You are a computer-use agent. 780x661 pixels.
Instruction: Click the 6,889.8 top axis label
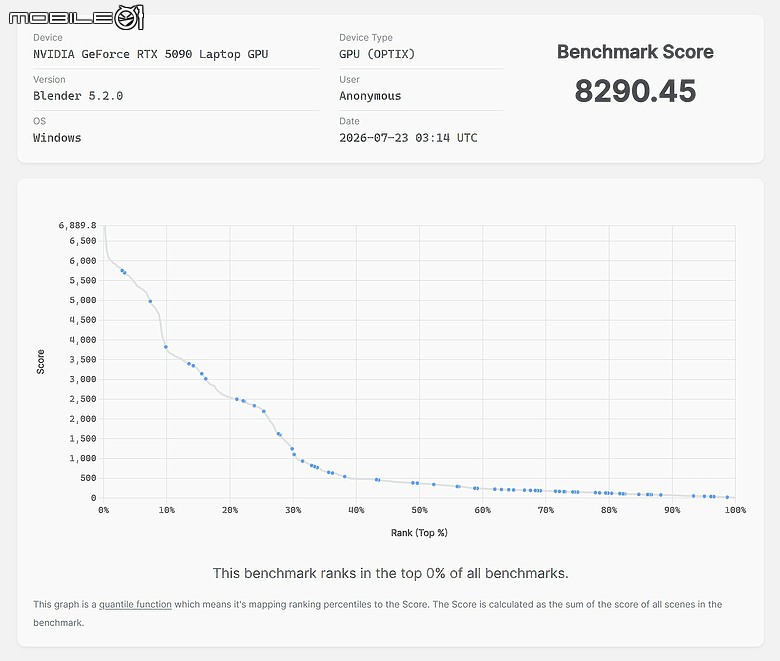pos(78,225)
